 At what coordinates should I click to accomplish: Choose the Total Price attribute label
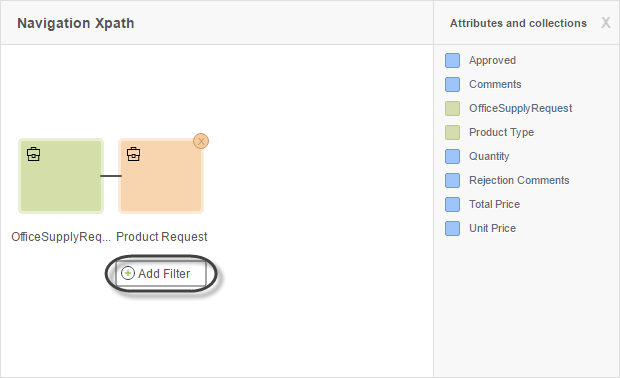[x=494, y=204]
